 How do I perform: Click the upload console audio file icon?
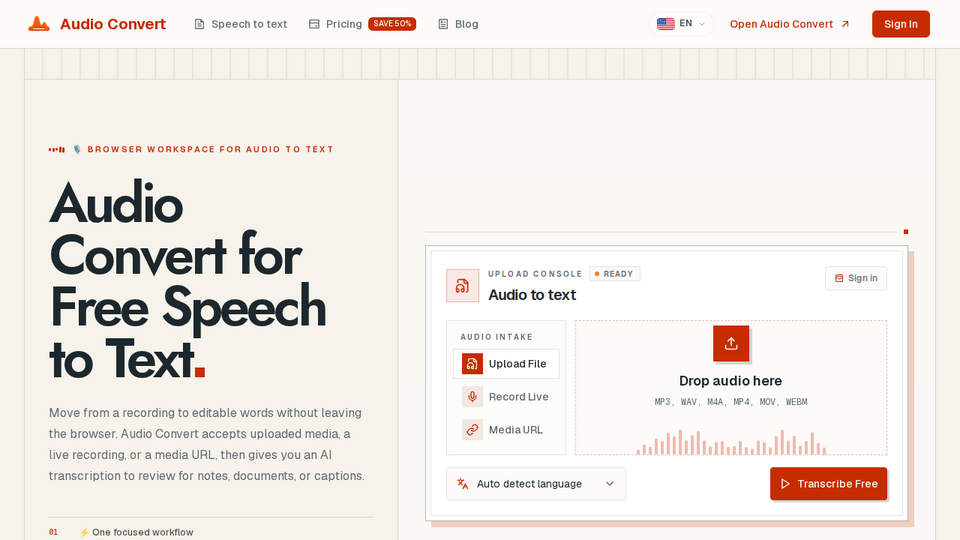click(x=462, y=285)
